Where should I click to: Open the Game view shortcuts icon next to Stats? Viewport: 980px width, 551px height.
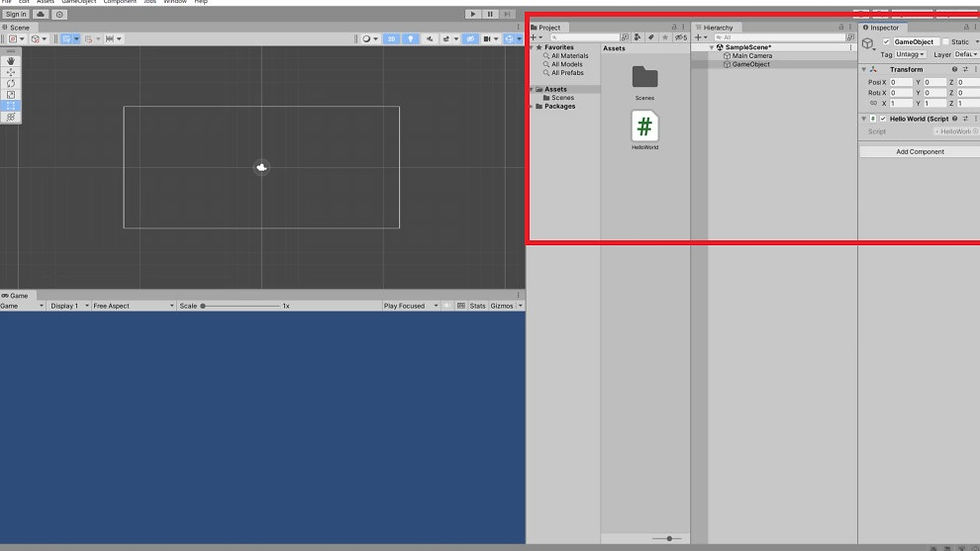[x=461, y=306]
